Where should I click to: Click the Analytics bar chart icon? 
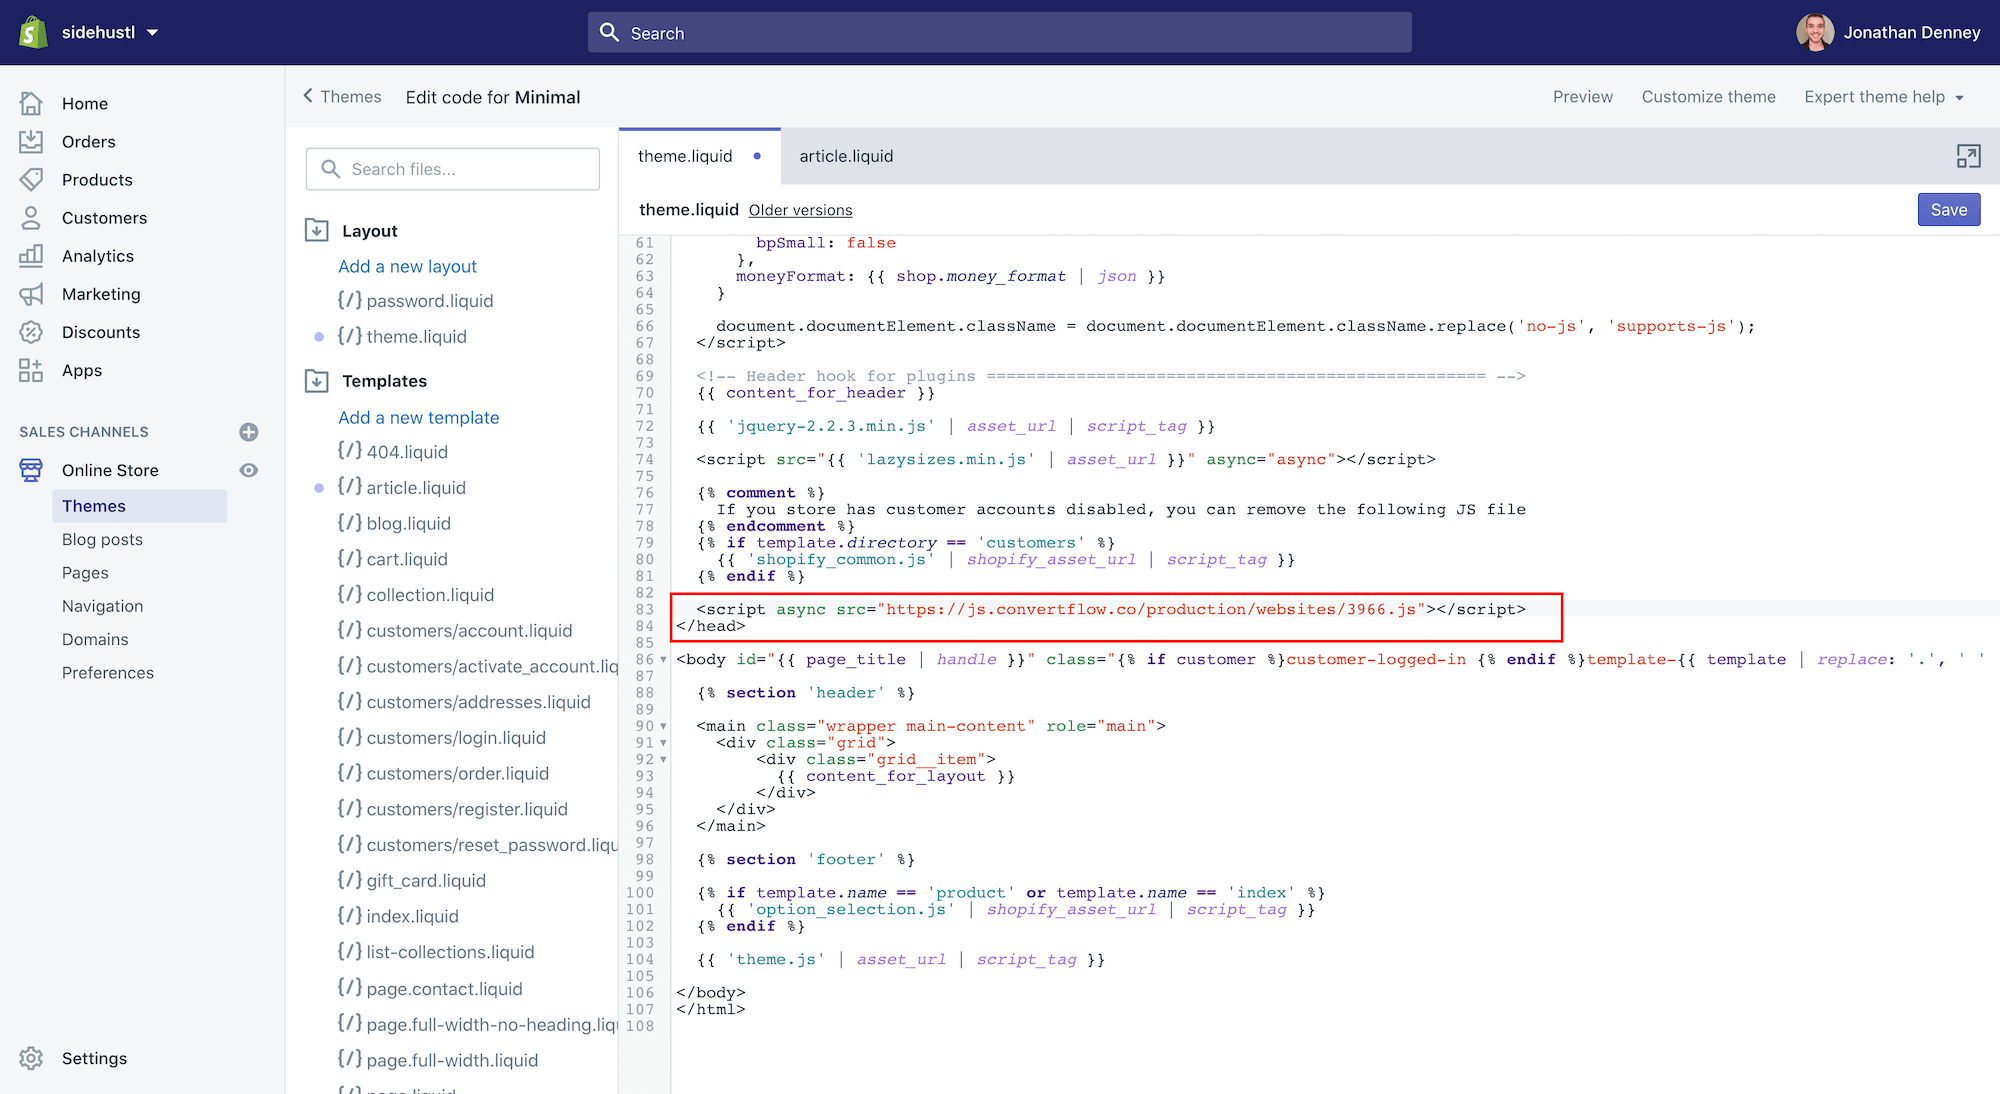click(x=31, y=256)
